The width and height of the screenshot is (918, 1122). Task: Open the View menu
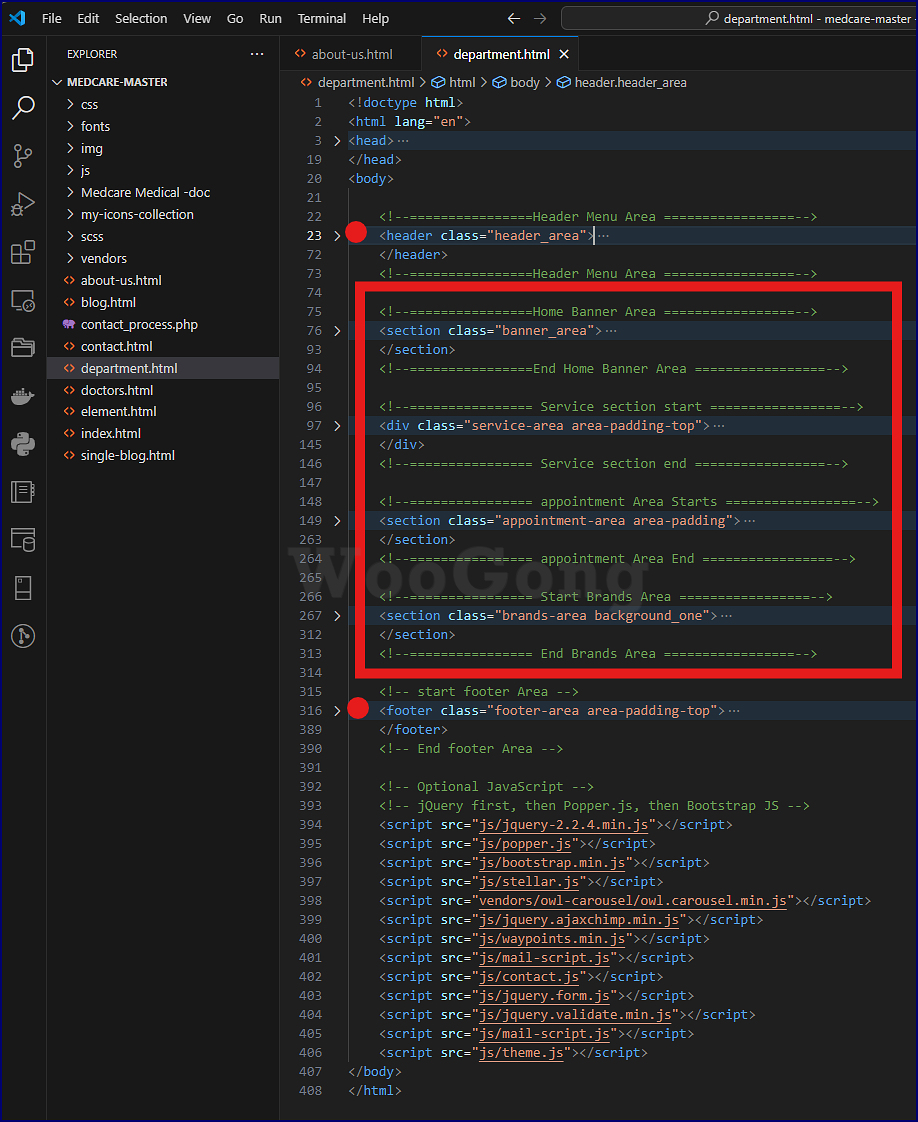click(197, 19)
